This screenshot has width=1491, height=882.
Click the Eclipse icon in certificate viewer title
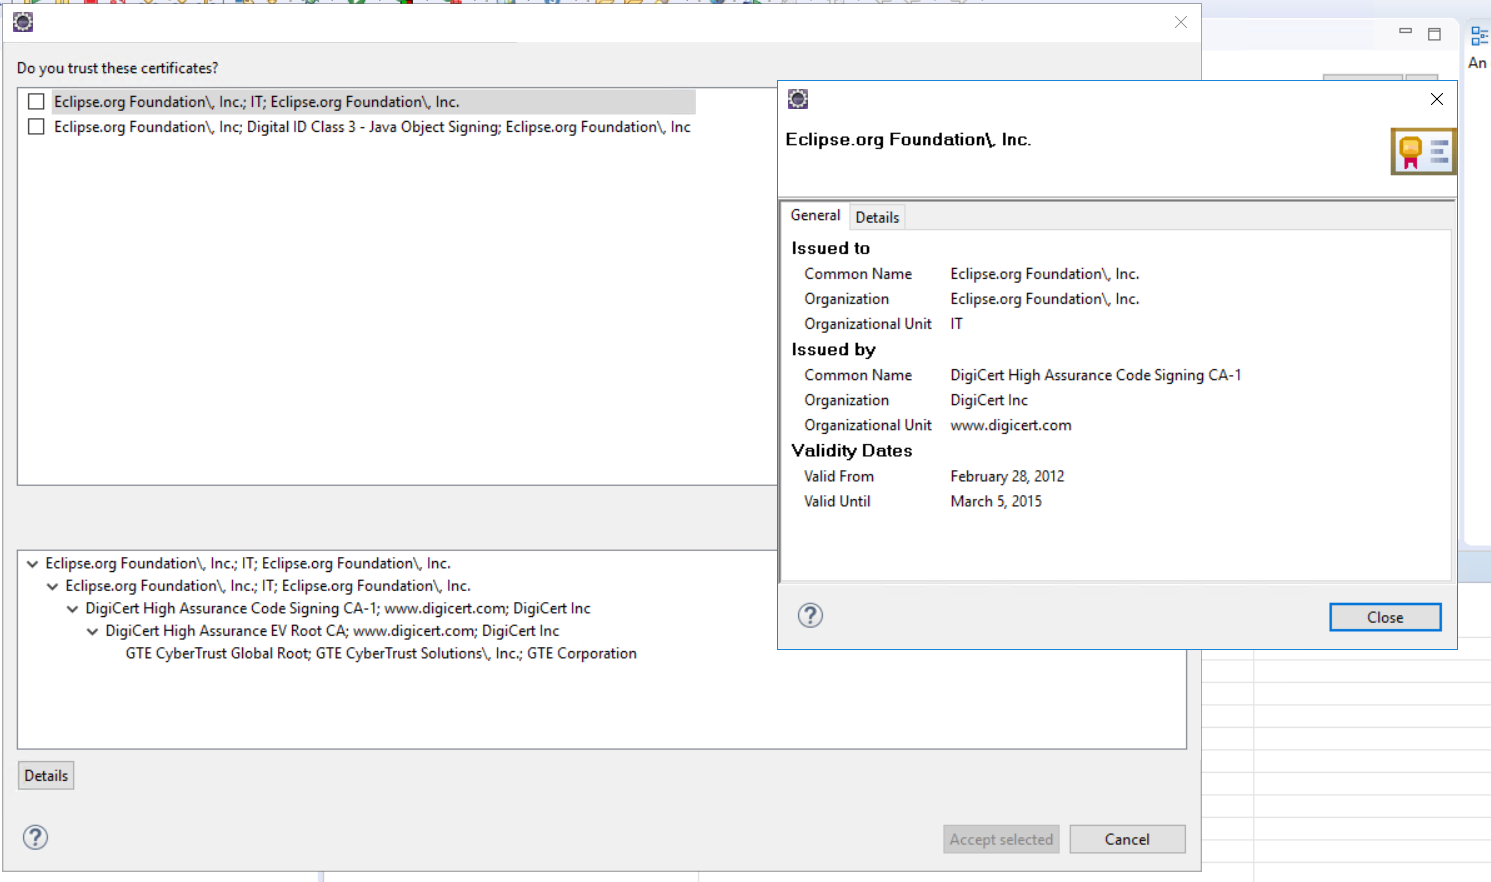(797, 98)
